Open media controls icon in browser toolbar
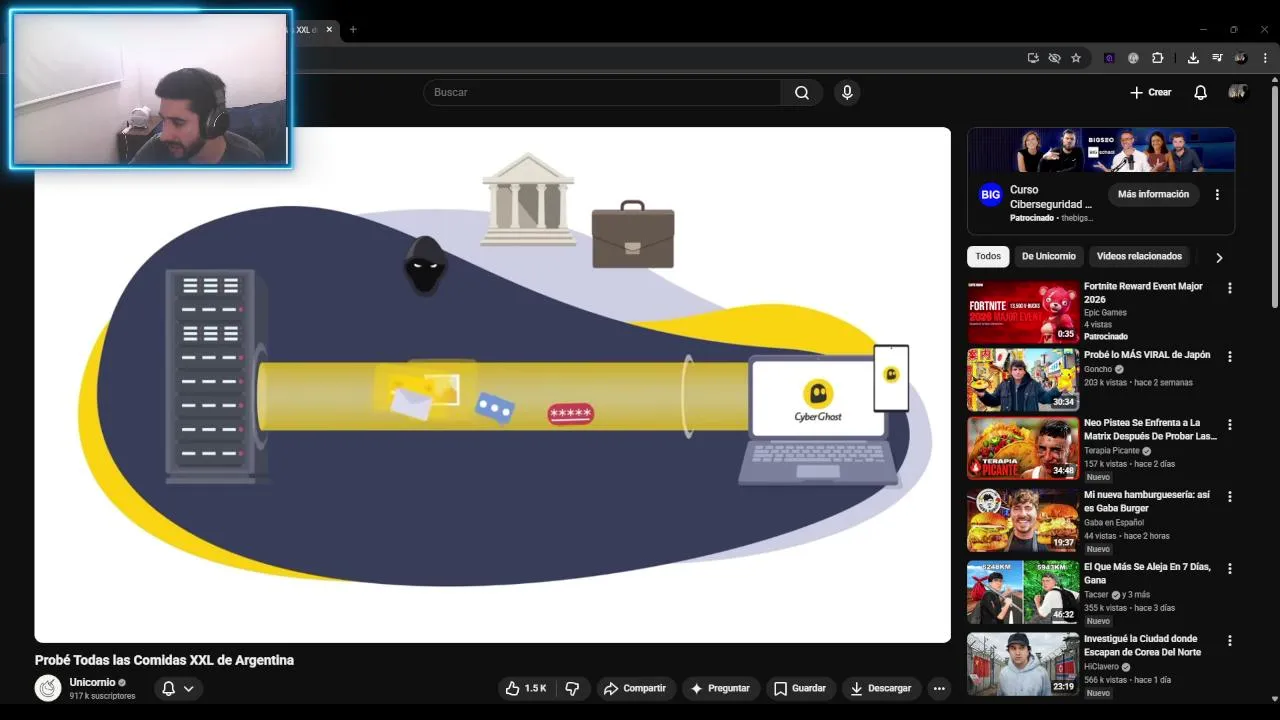The width and height of the screenshot is (1280, 720). pyautogui.click(x=1217, y=58)
